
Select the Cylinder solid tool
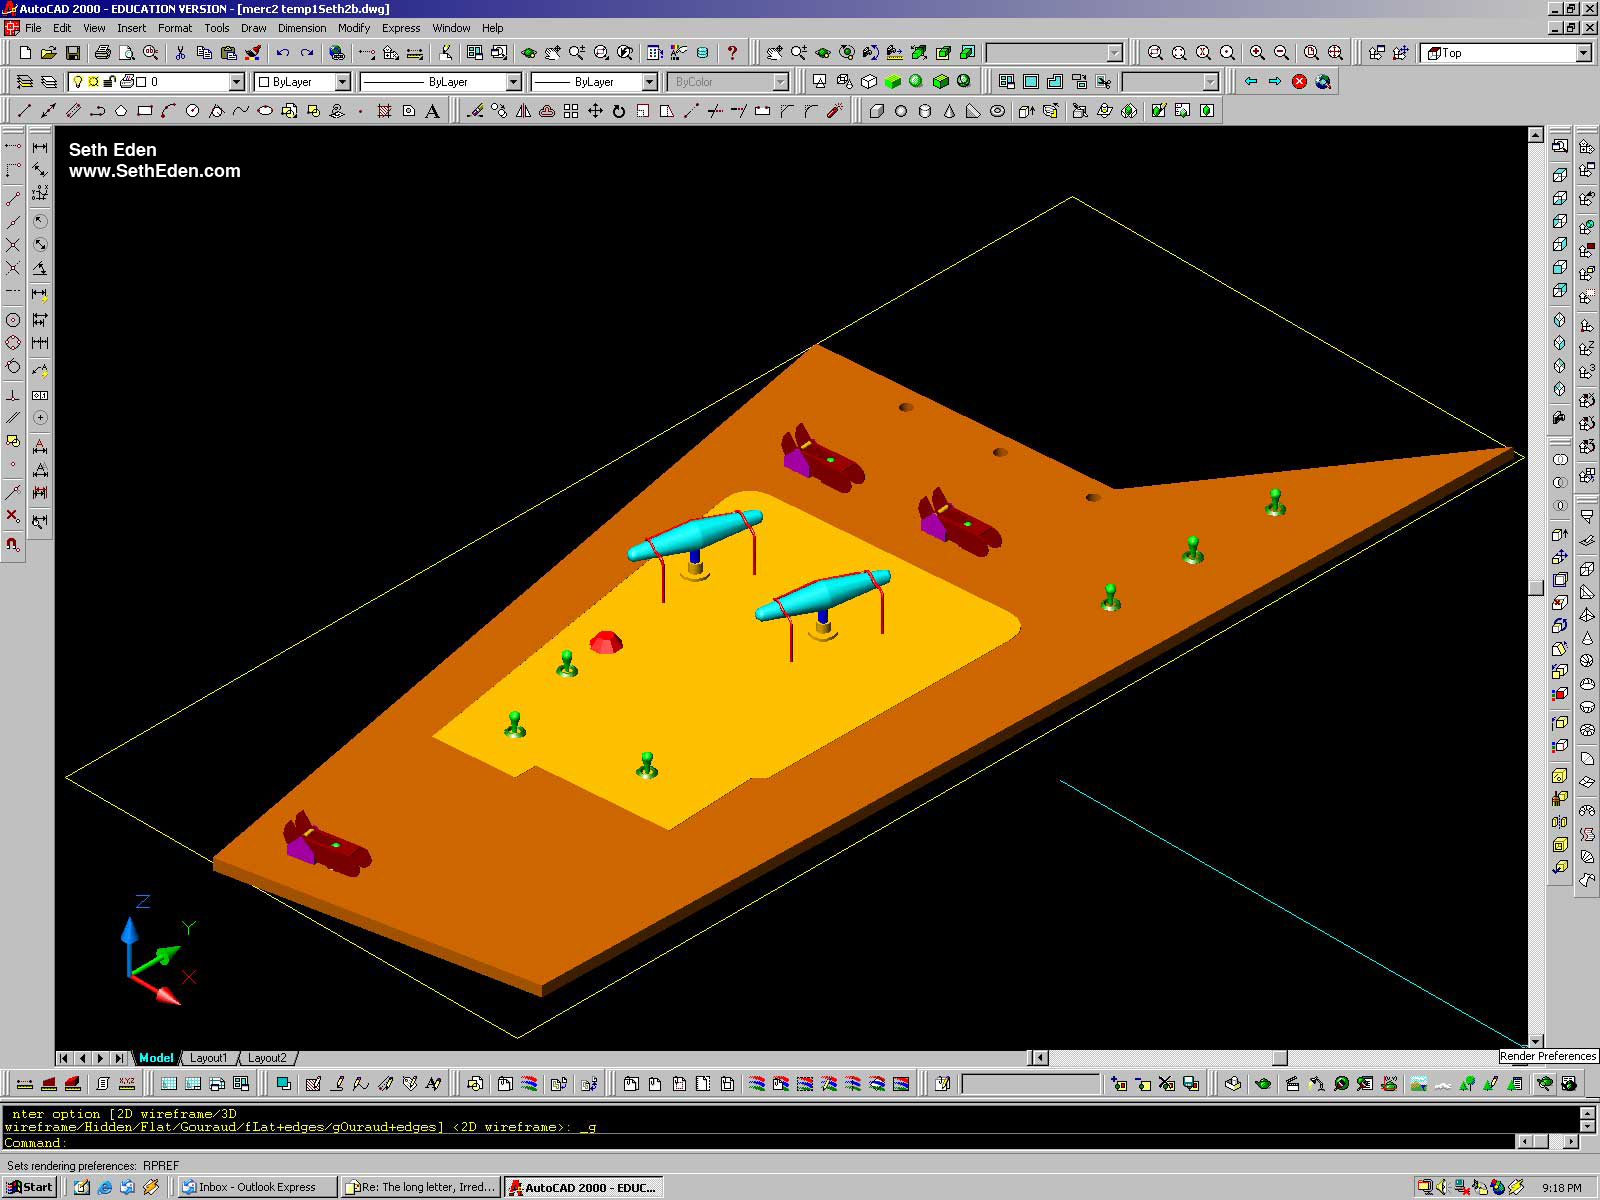tap(925, 111)
